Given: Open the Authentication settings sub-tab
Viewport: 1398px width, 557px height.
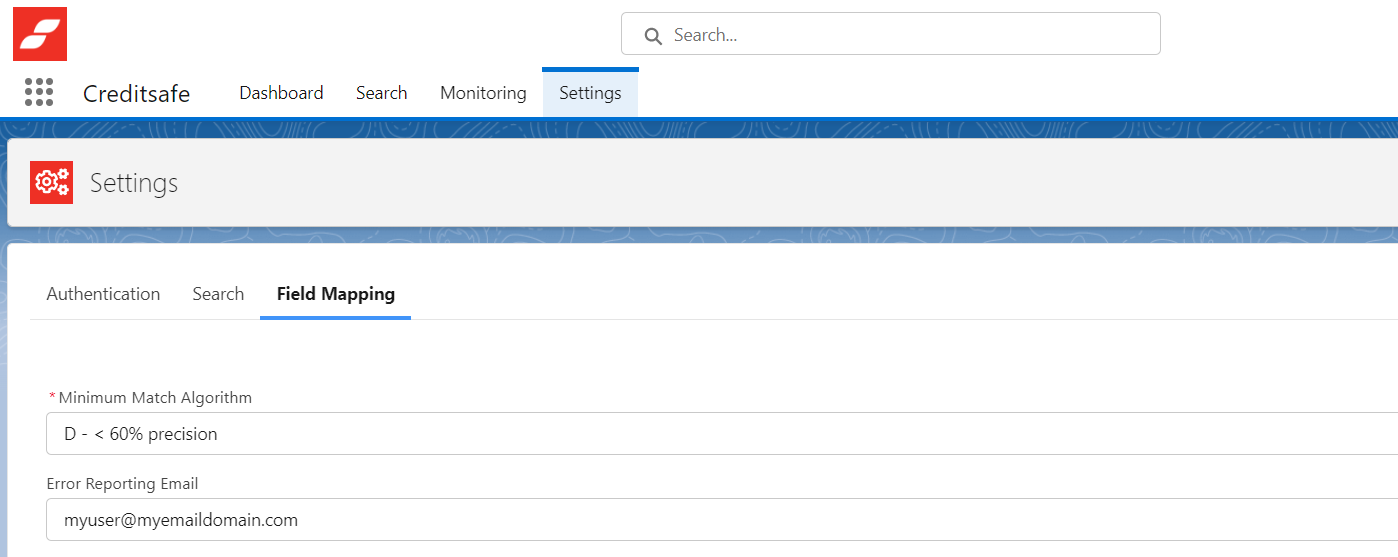Looking at the screenshot, I should click(103, 294).
